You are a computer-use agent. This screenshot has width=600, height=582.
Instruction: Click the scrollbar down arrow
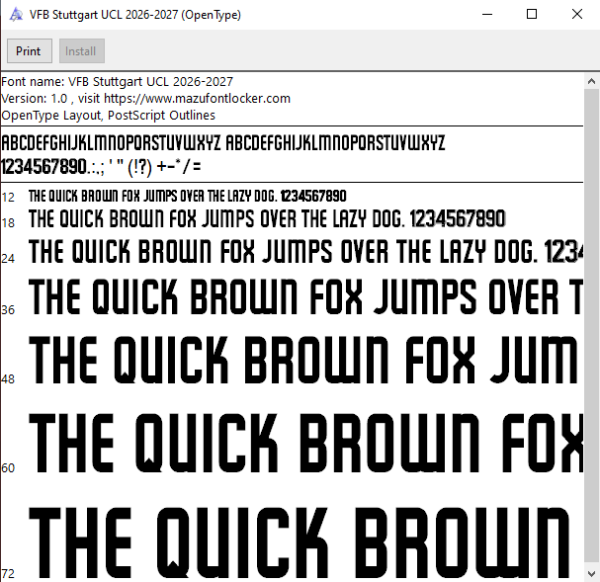click(x=591, y=573)
